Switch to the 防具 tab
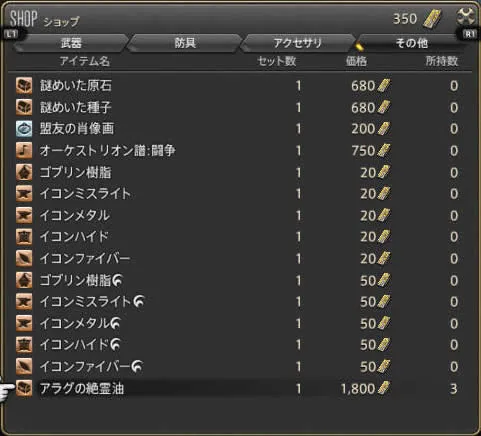The image size is (481, 436). pyautogui.click(x=185, y=43)
